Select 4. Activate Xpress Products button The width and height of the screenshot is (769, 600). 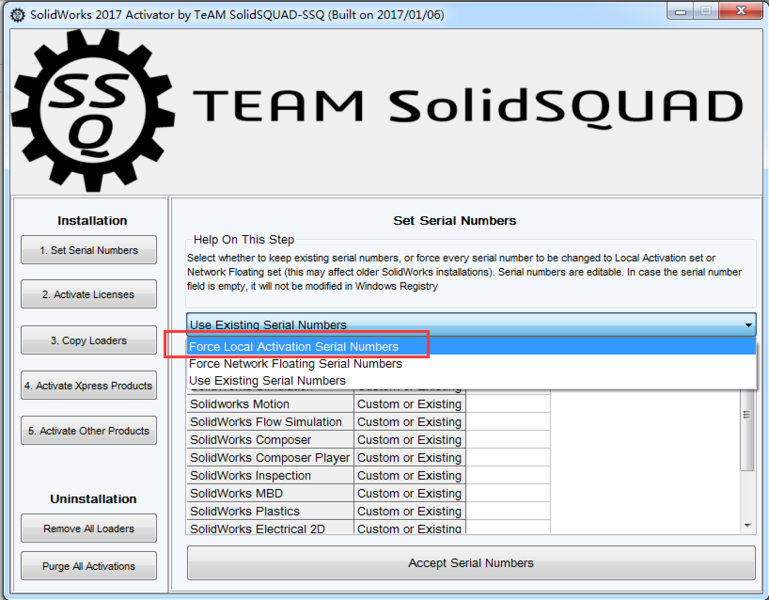point(89,385)
